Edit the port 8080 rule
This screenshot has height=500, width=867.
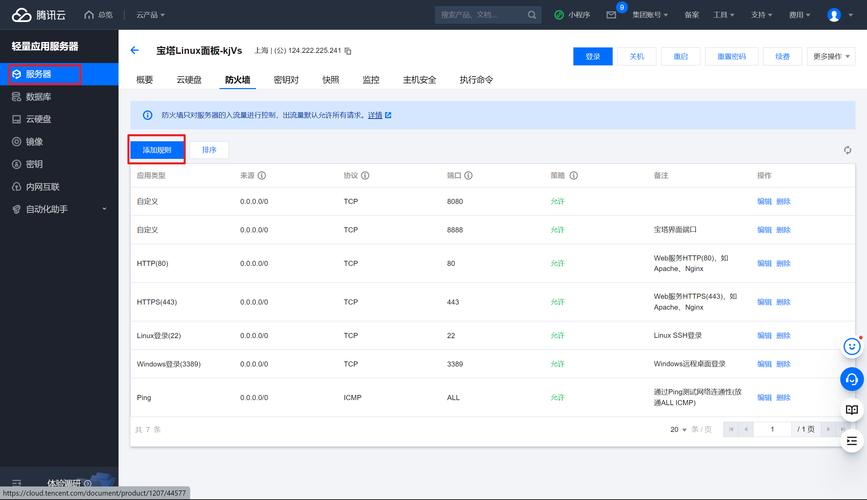[x=764, y=201]
